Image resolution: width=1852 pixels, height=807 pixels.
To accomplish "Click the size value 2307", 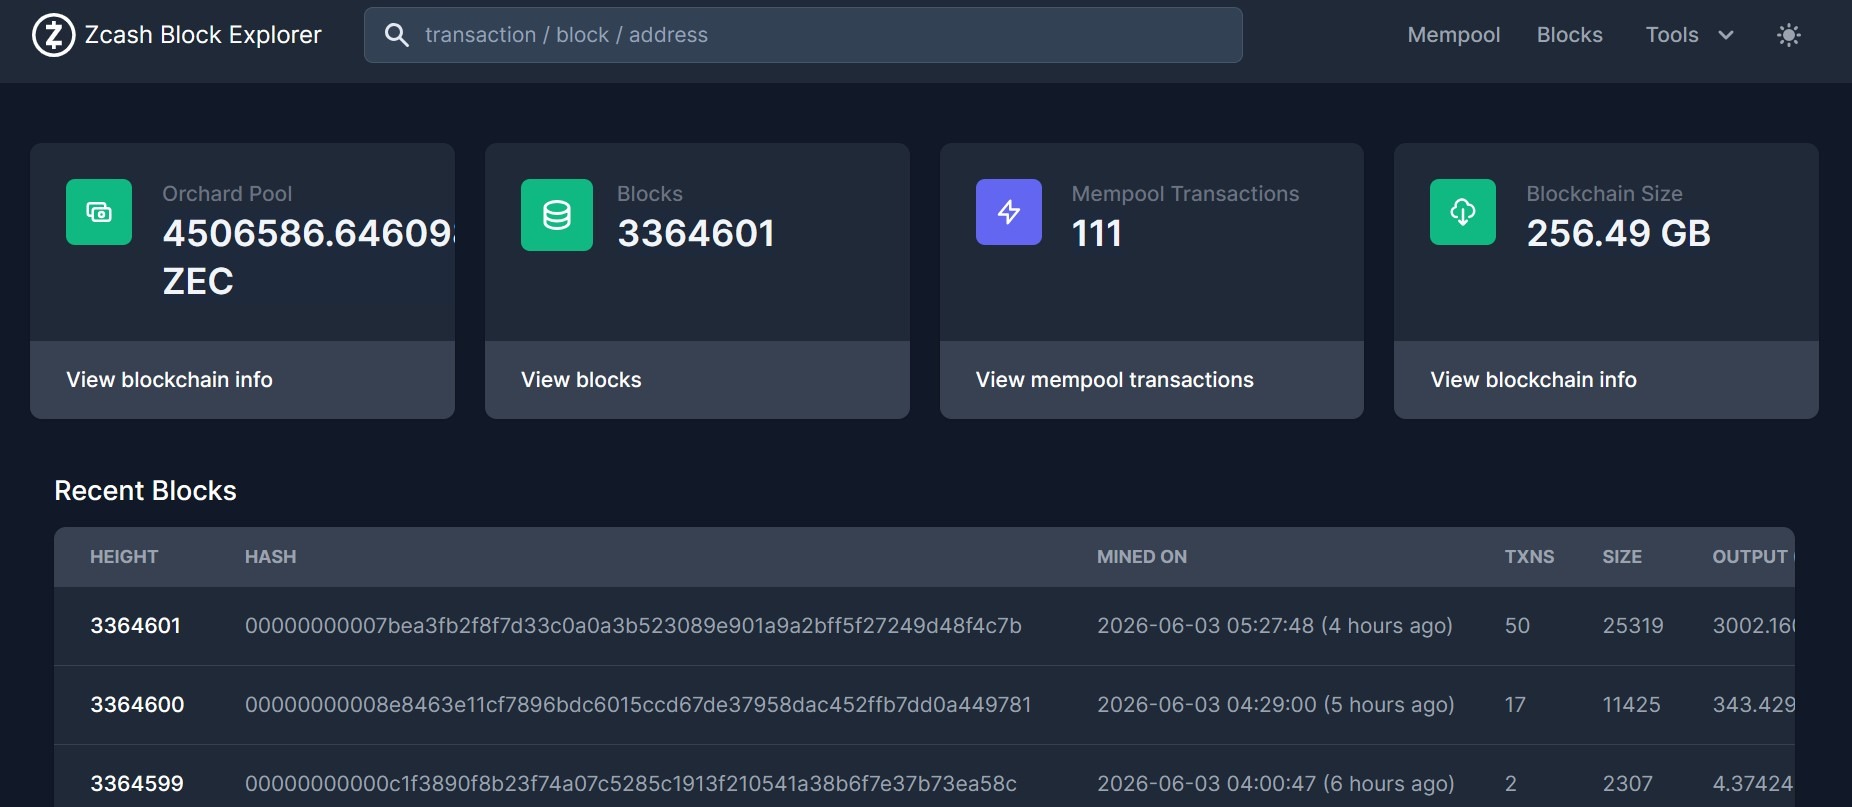I will pos(1628,784).
